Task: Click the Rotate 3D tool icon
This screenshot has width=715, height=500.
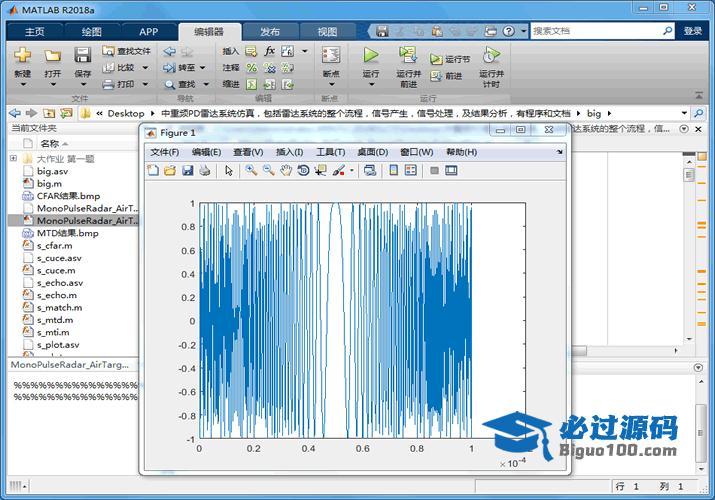Action: click(x=303, y=171)
